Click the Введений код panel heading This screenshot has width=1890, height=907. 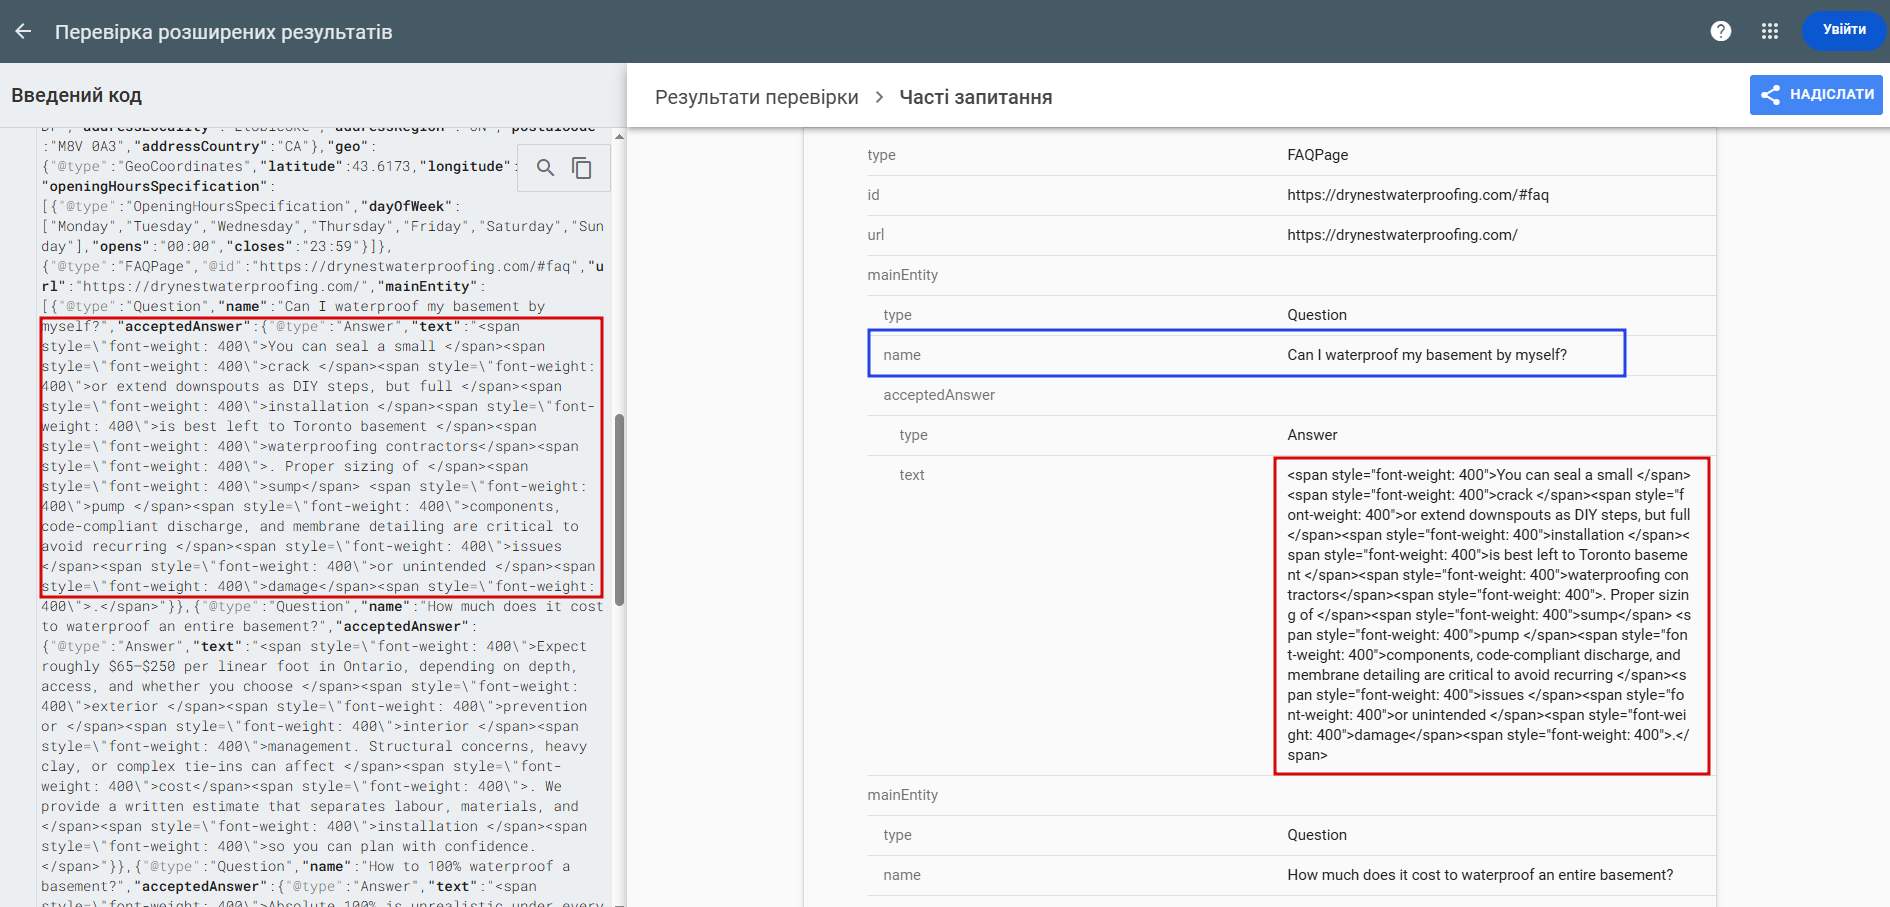[77, 96]
